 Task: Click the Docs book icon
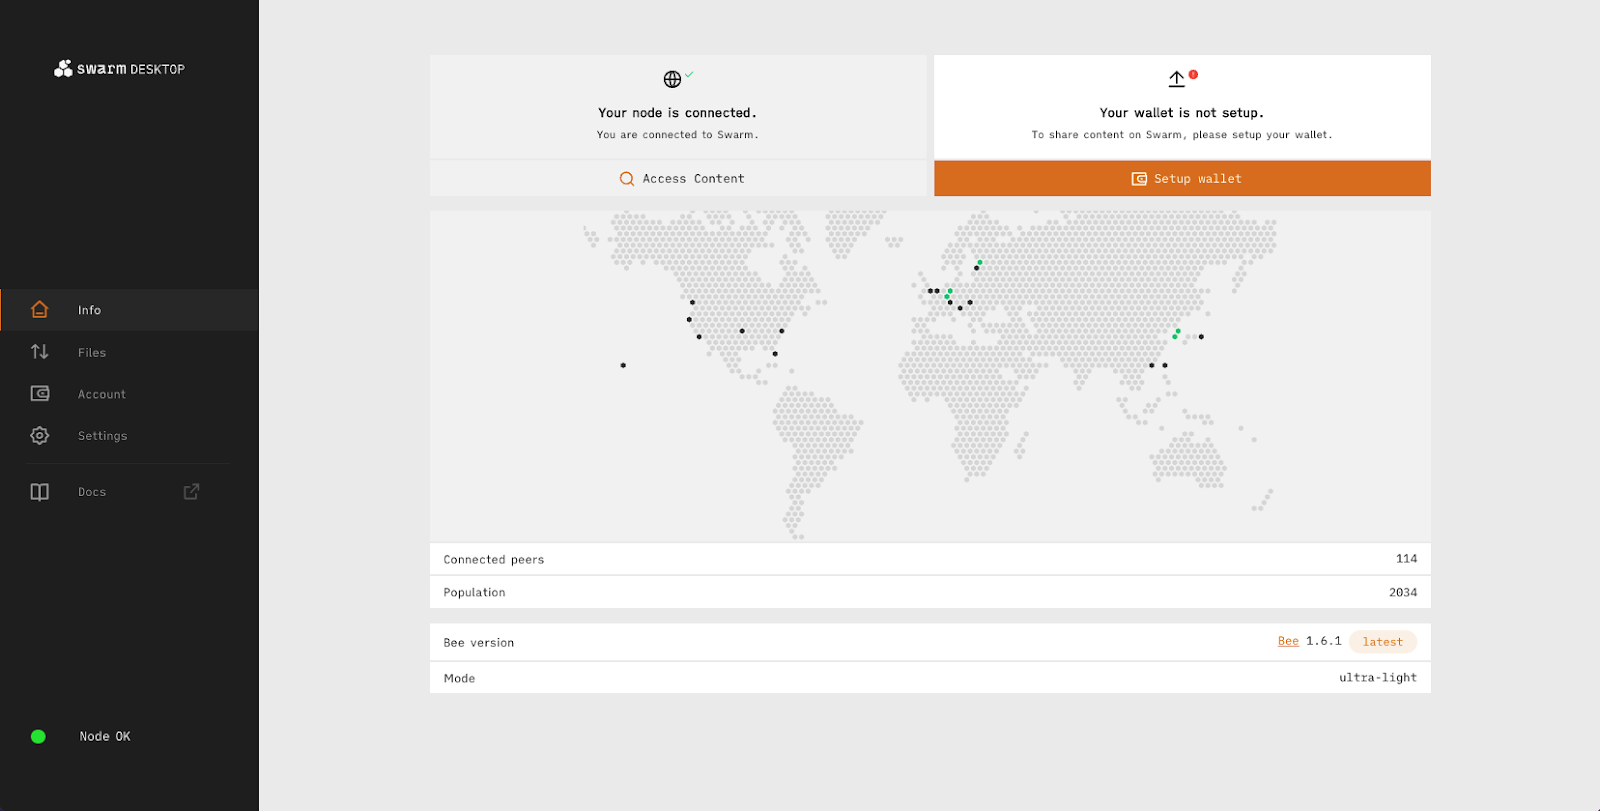pyautogui.click(x=39, y=492)
